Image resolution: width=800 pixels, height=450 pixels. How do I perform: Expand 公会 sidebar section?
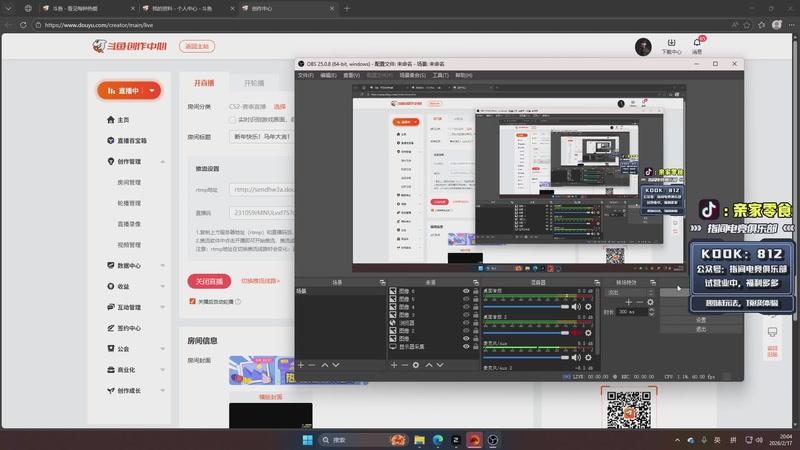tap(162, 349)
